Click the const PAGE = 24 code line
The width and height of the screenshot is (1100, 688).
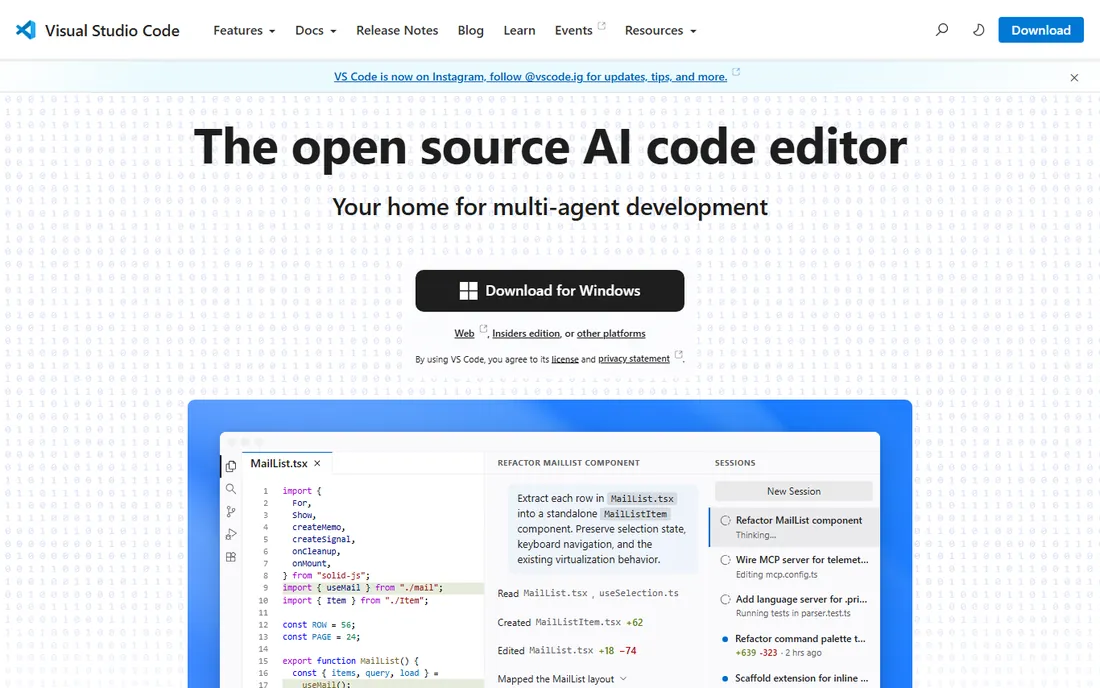click(x=321, y=637)
